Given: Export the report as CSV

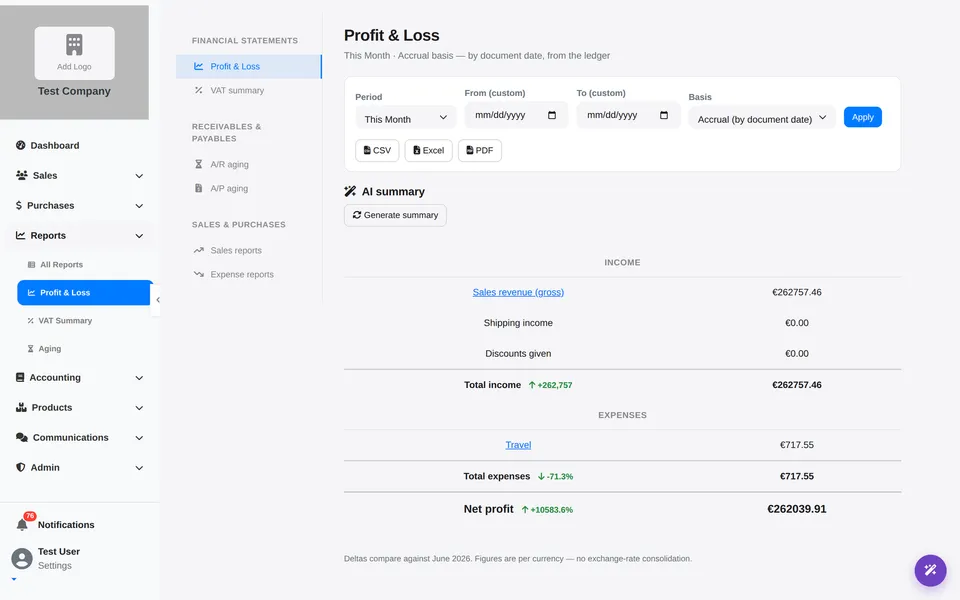Looking at the screenshot, I should point(377,150).
